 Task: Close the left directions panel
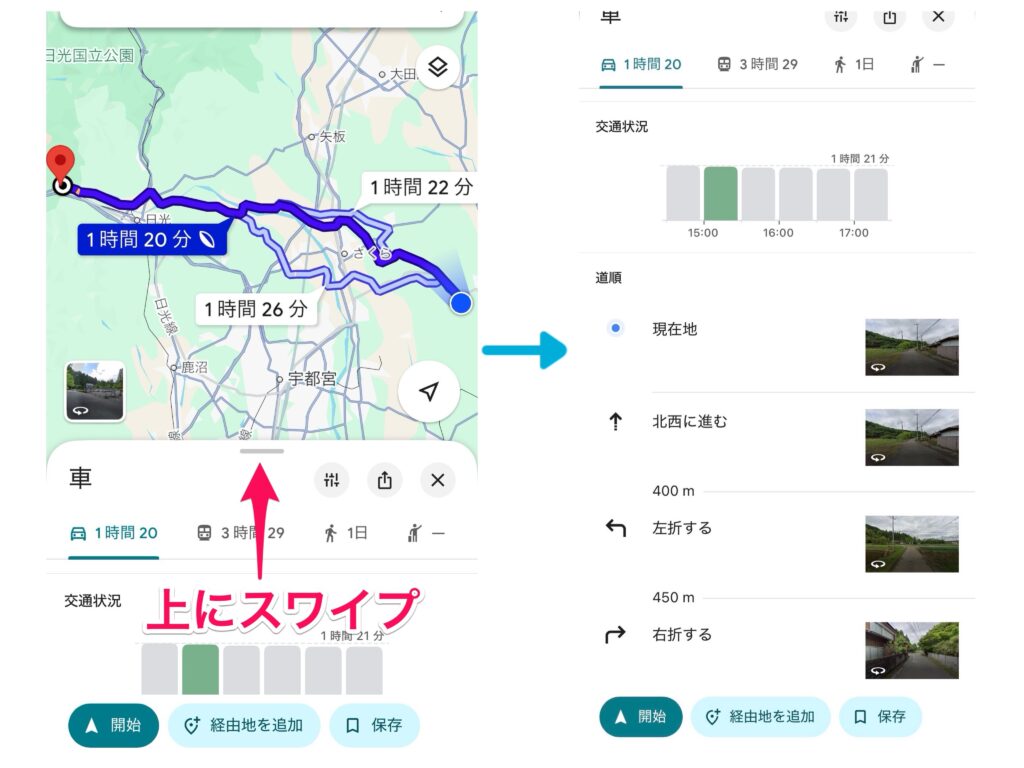pos(437,480)
